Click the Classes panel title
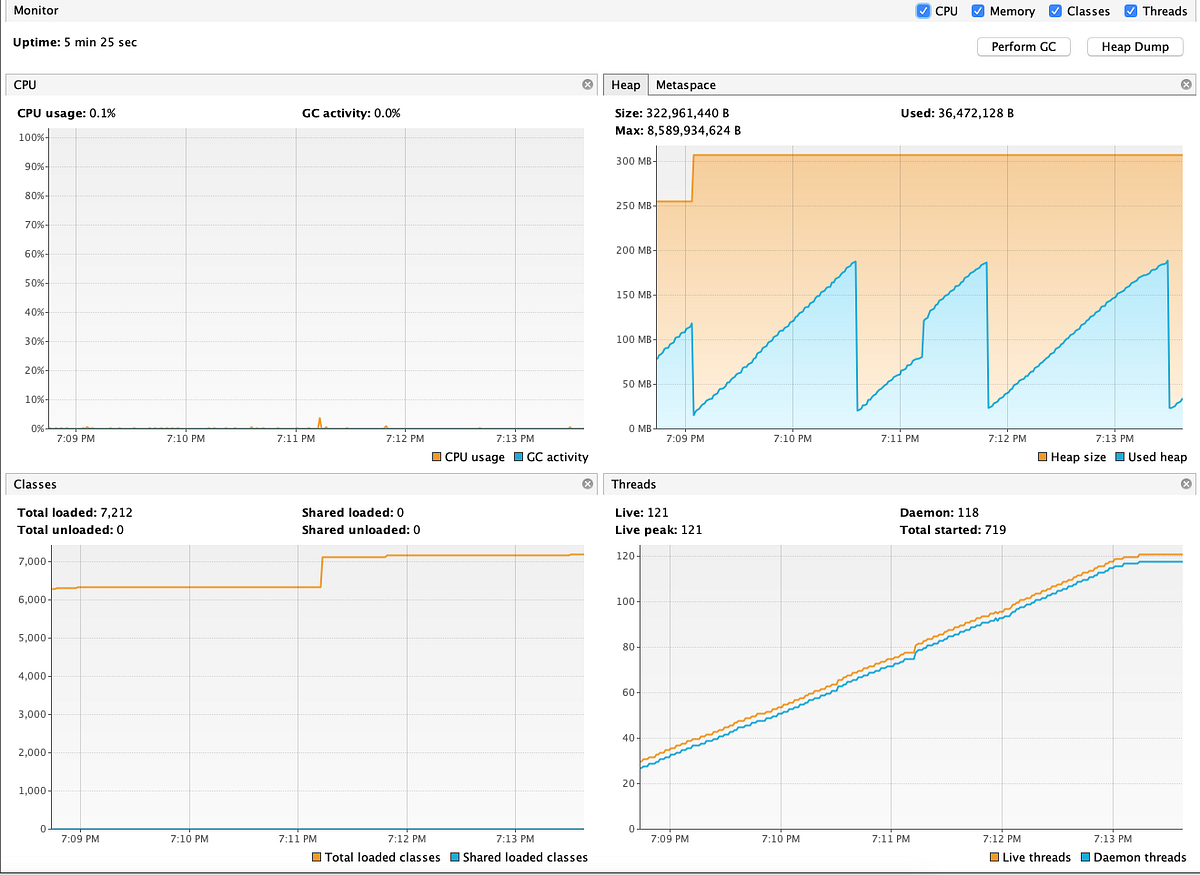The image size is (1200, 876). (35, 484)
